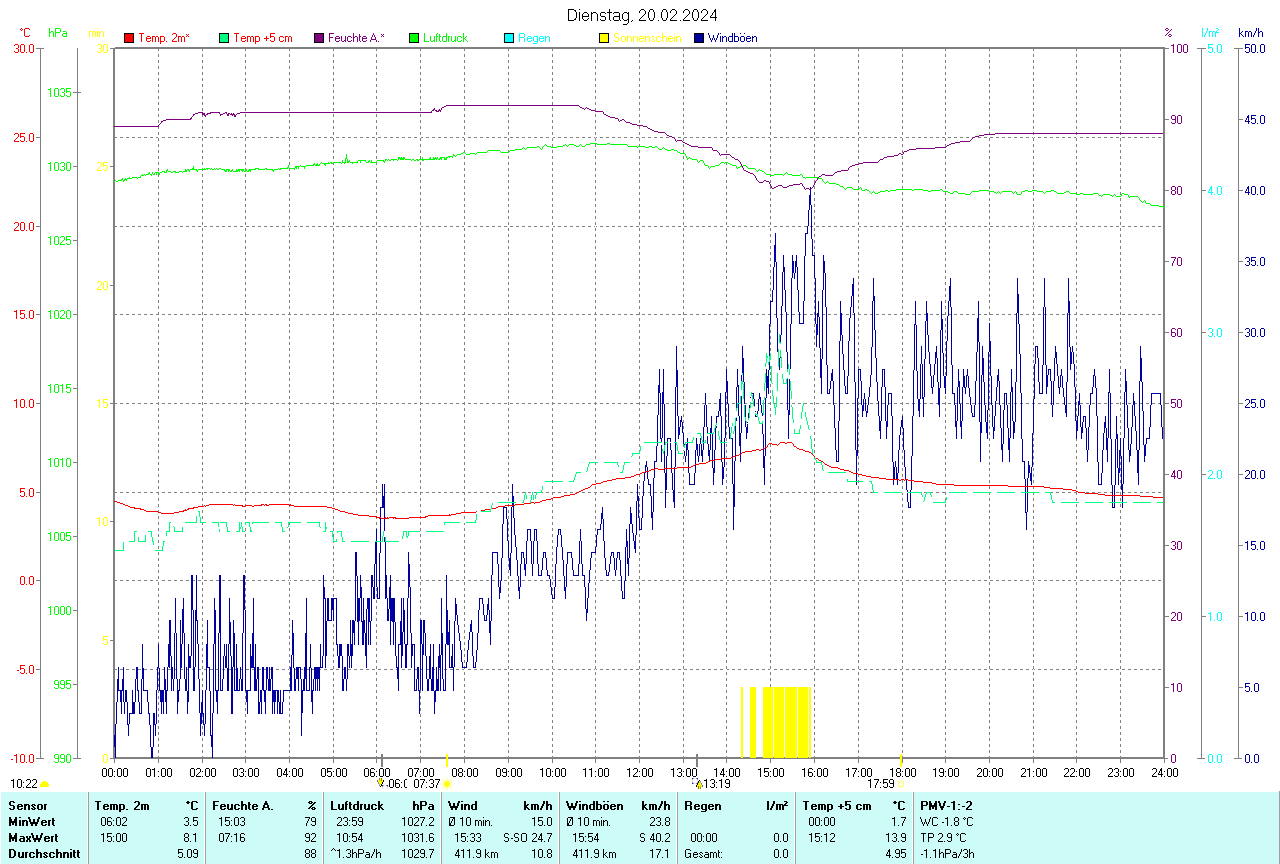1280x864 pixels.
Task: Click the km/h axis unit label at top right
Action: [x=1251, y=33]
